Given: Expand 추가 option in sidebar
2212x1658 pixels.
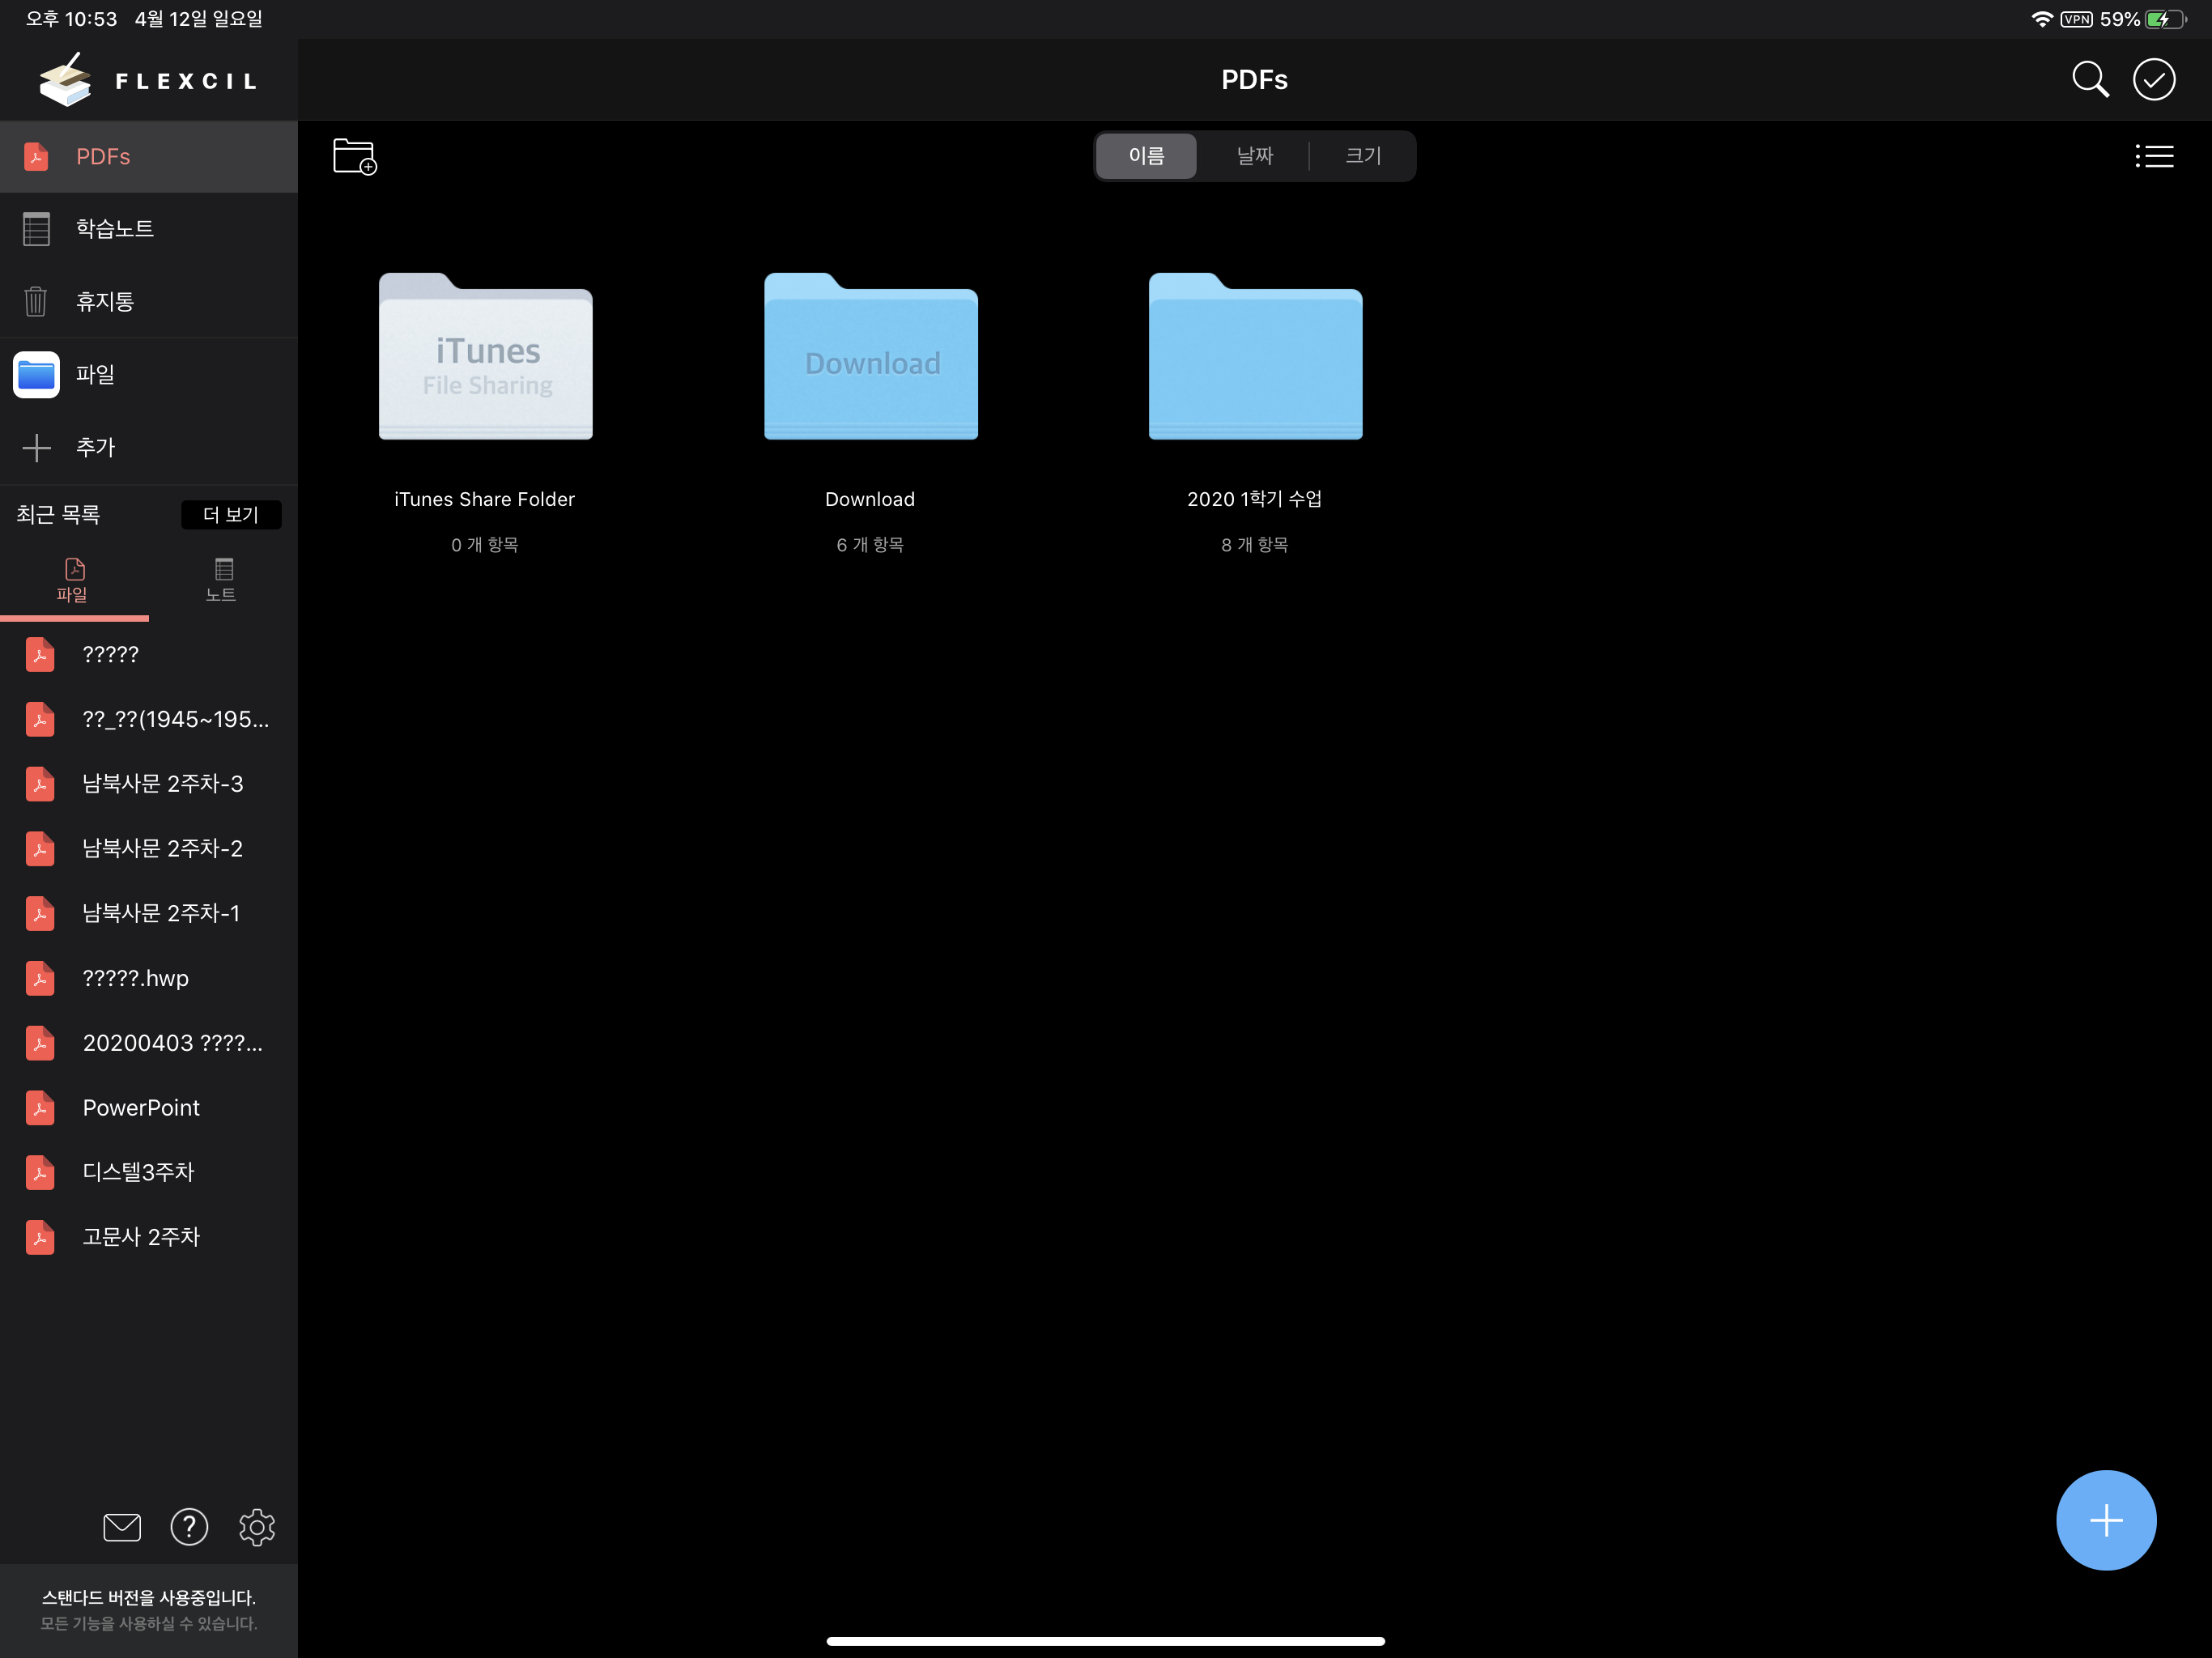Looking at the screenshot, I should click(x=95, y=447).
